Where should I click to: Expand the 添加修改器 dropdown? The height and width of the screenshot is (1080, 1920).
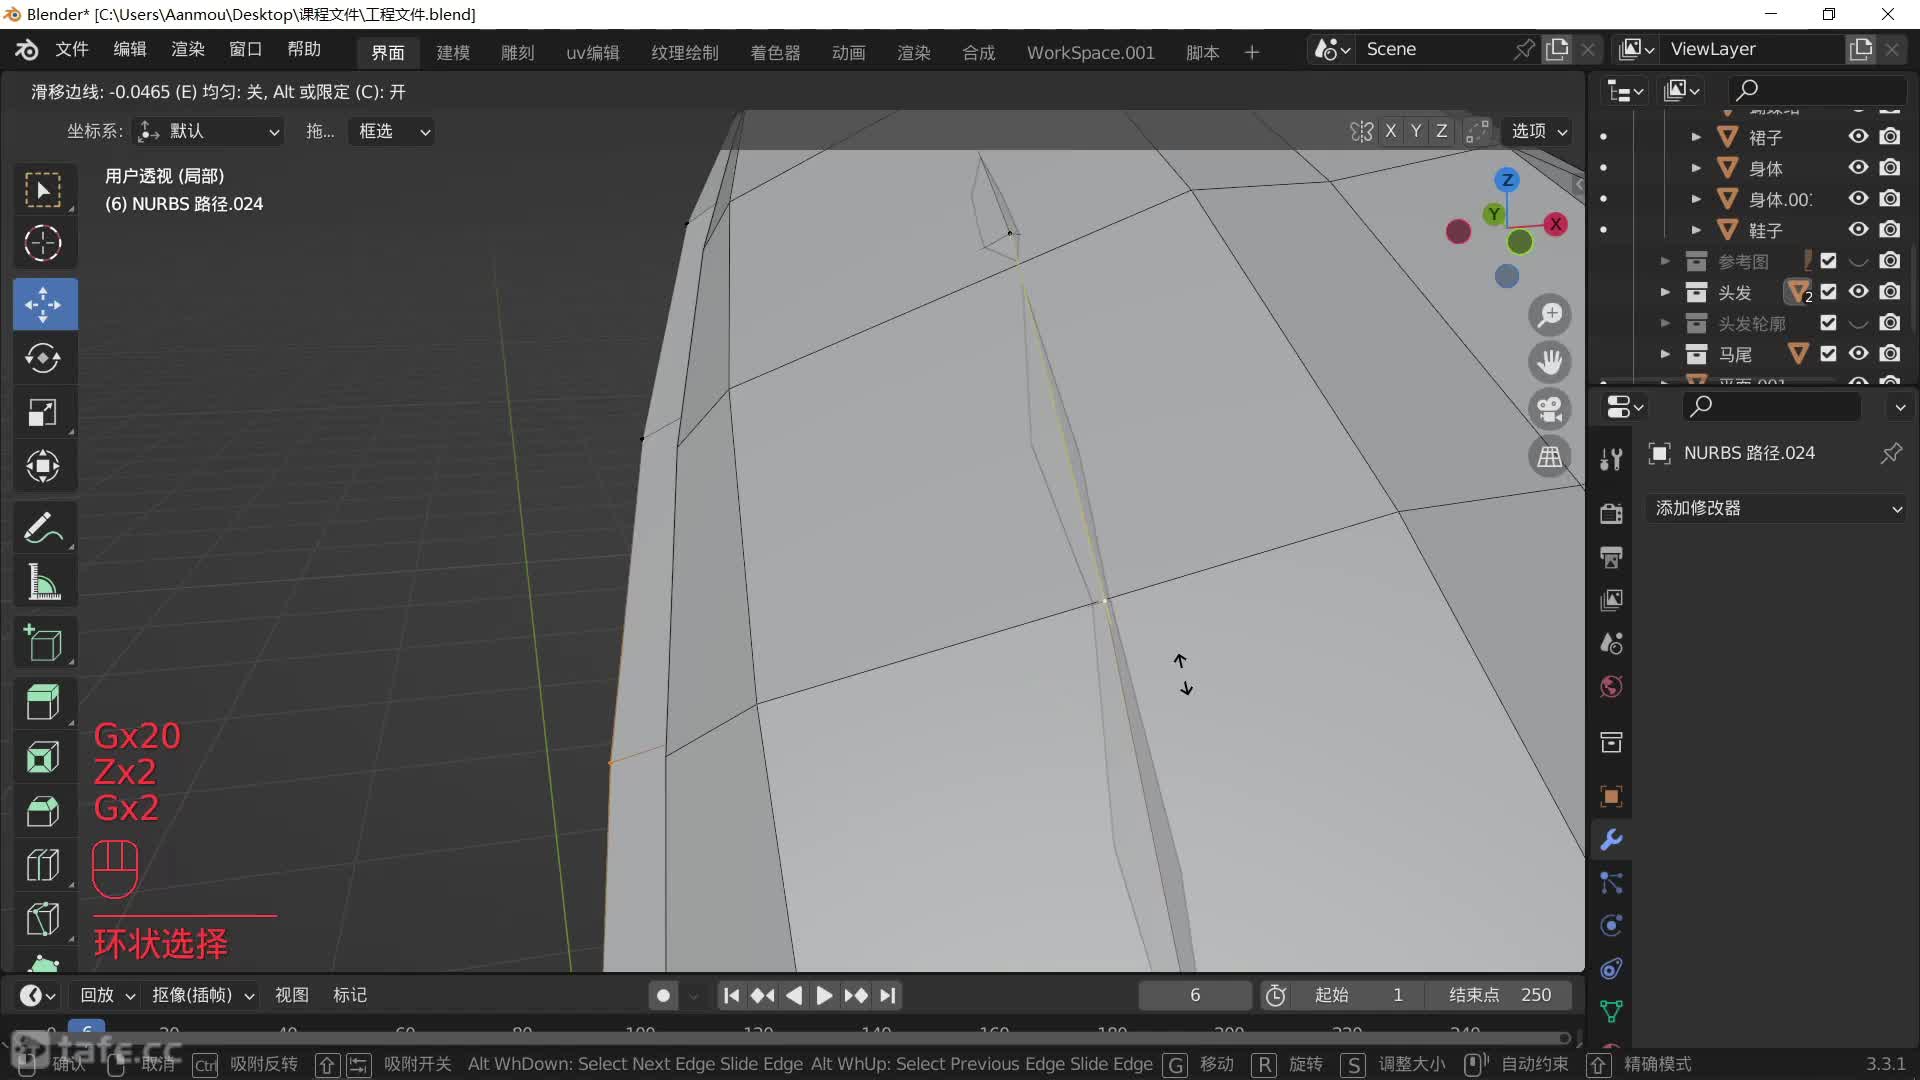(x=1777, y=508)
